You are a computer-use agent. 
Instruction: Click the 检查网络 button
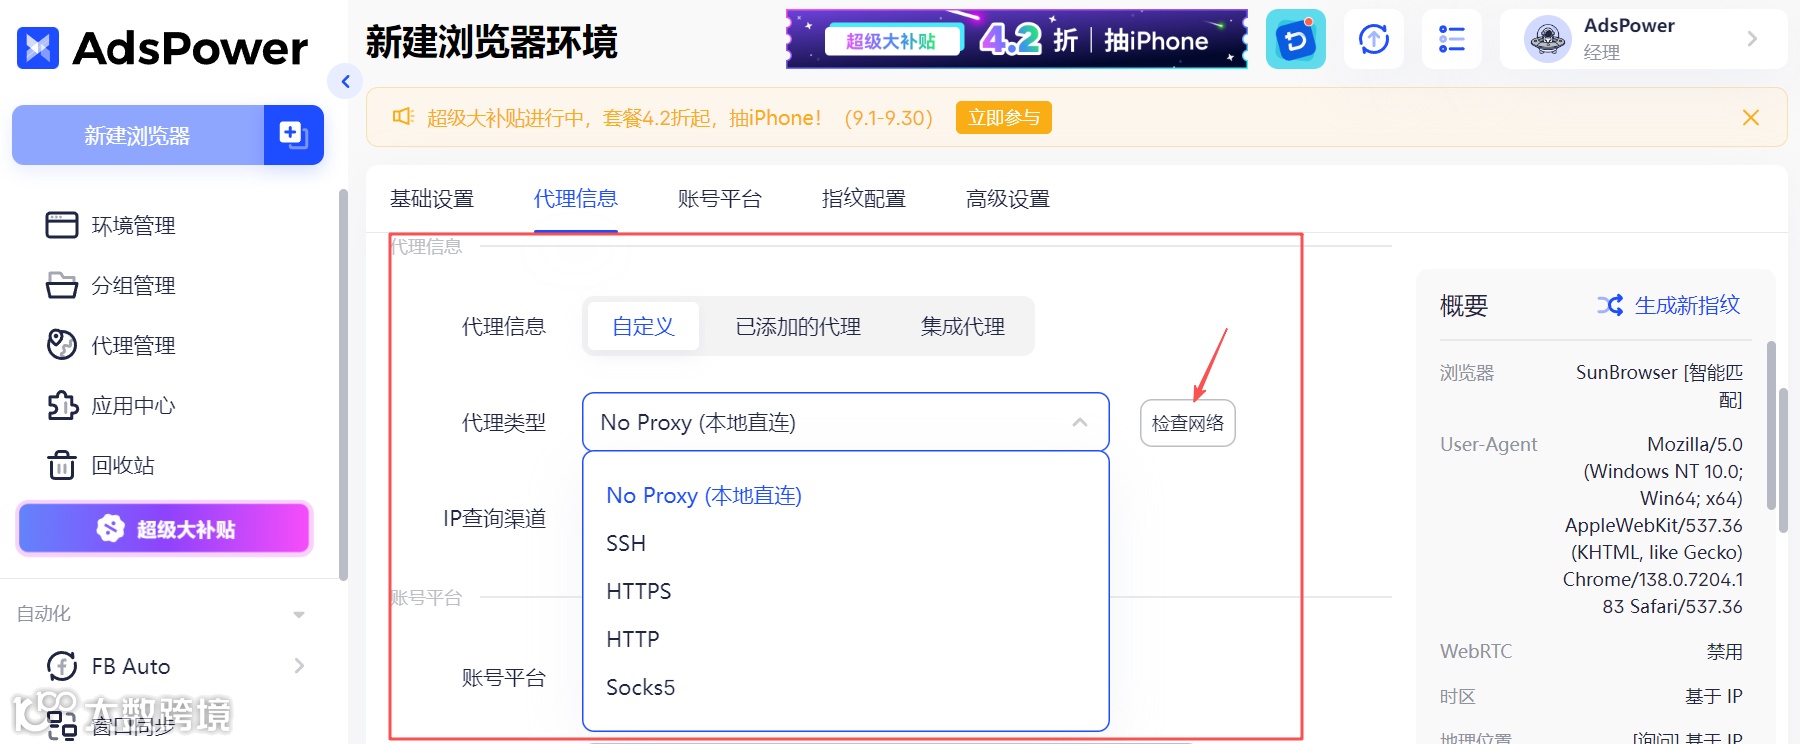1188,423
